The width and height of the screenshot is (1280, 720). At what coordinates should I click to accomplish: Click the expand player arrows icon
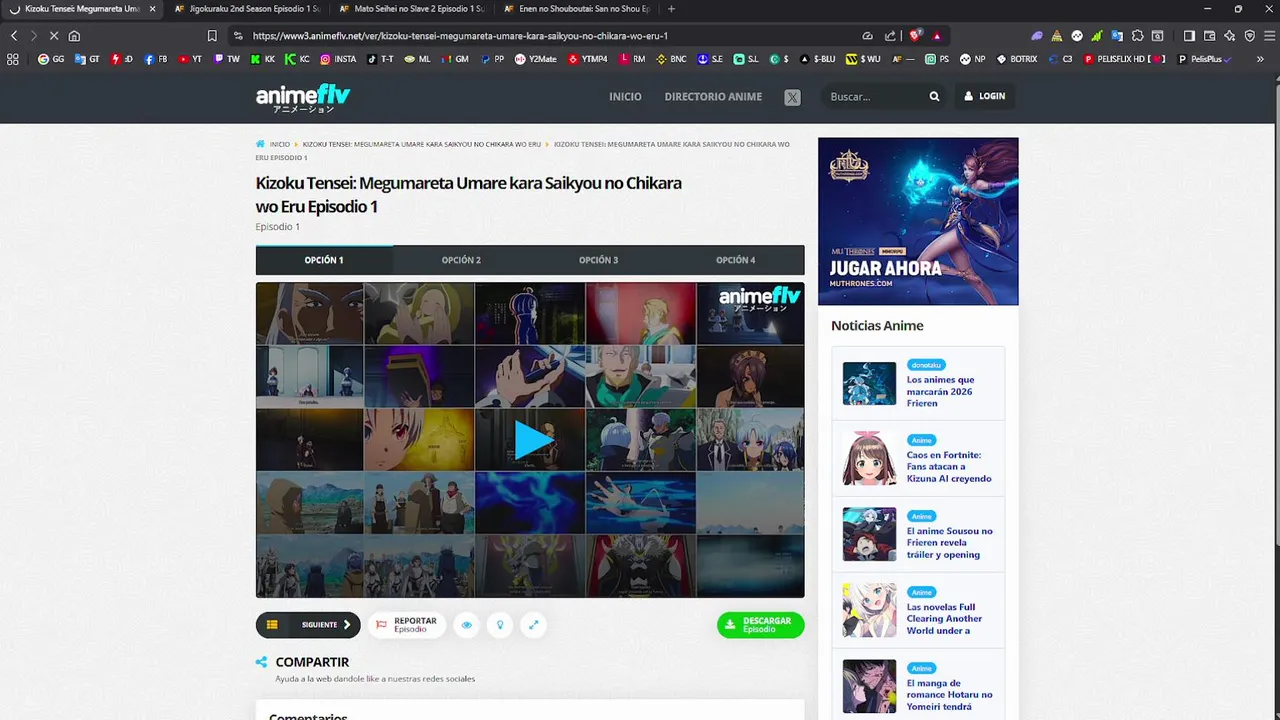[533, 625]
